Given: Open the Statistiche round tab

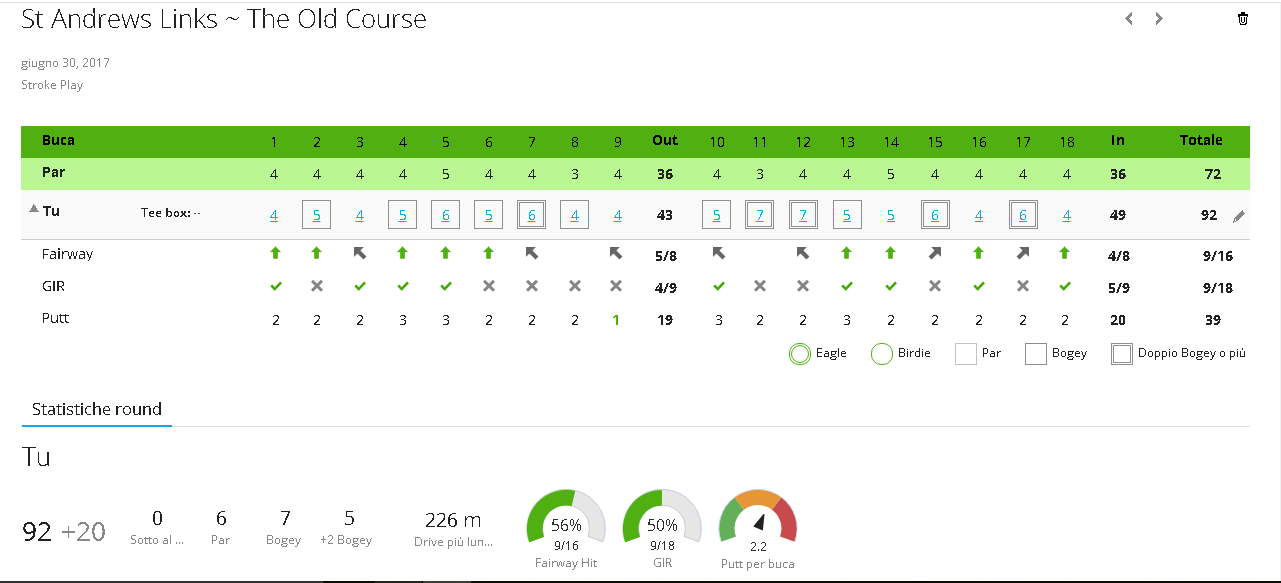Looking at the screenshot, I should (x=97, y=410).
